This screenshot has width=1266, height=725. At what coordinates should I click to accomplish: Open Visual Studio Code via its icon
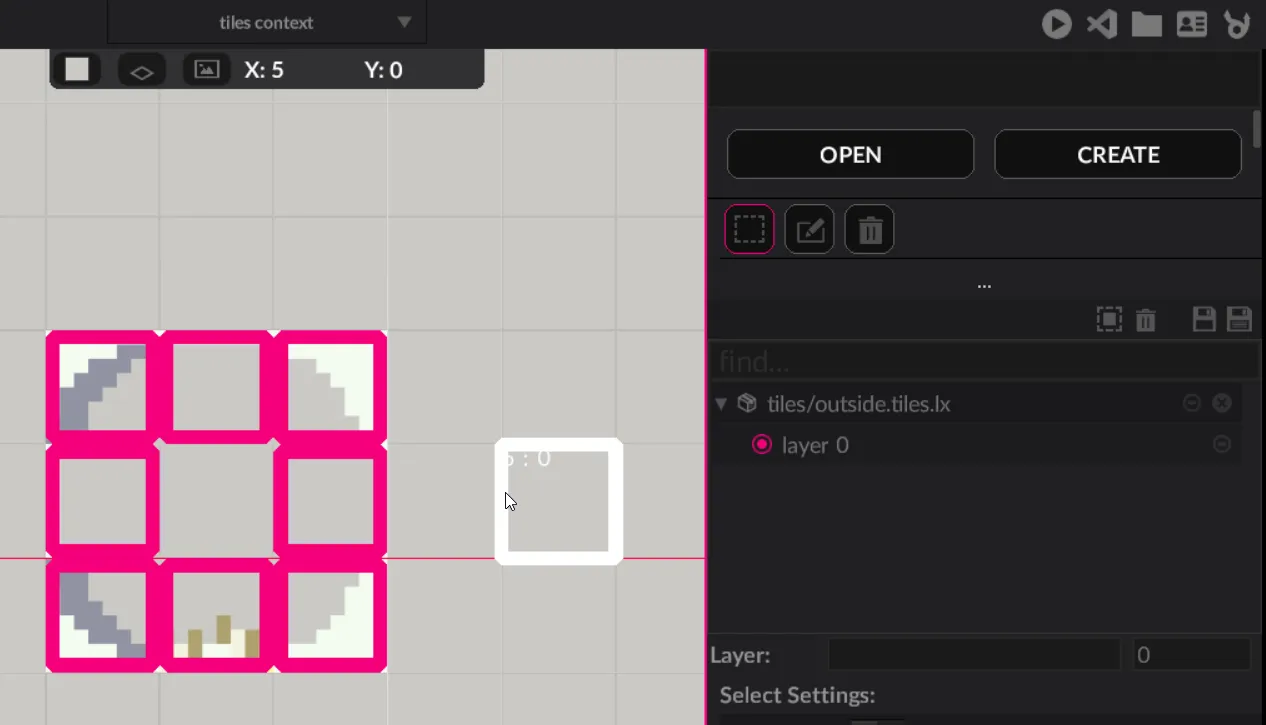[x=1101, y=24]
